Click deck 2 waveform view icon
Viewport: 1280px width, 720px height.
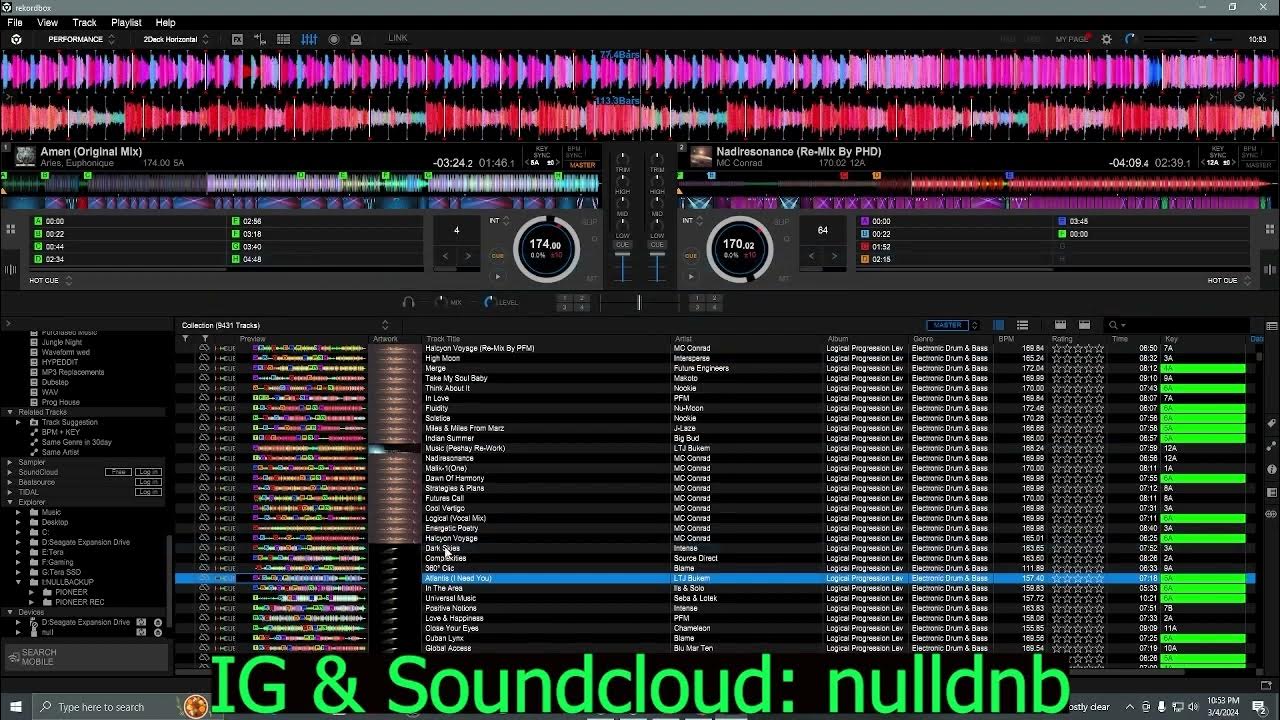click(x=1270, y=269)
